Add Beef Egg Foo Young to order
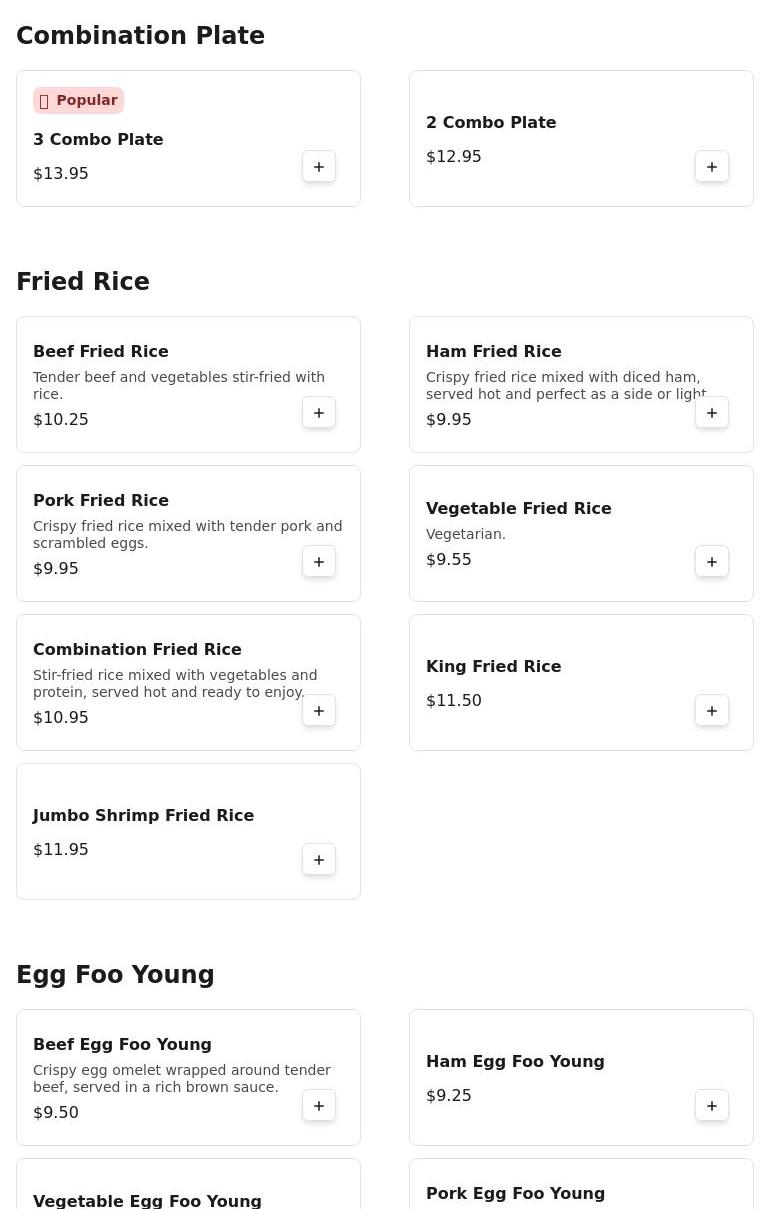Screen dimensions: 770x1209 pyautogui.click(x=319, y=1106)
